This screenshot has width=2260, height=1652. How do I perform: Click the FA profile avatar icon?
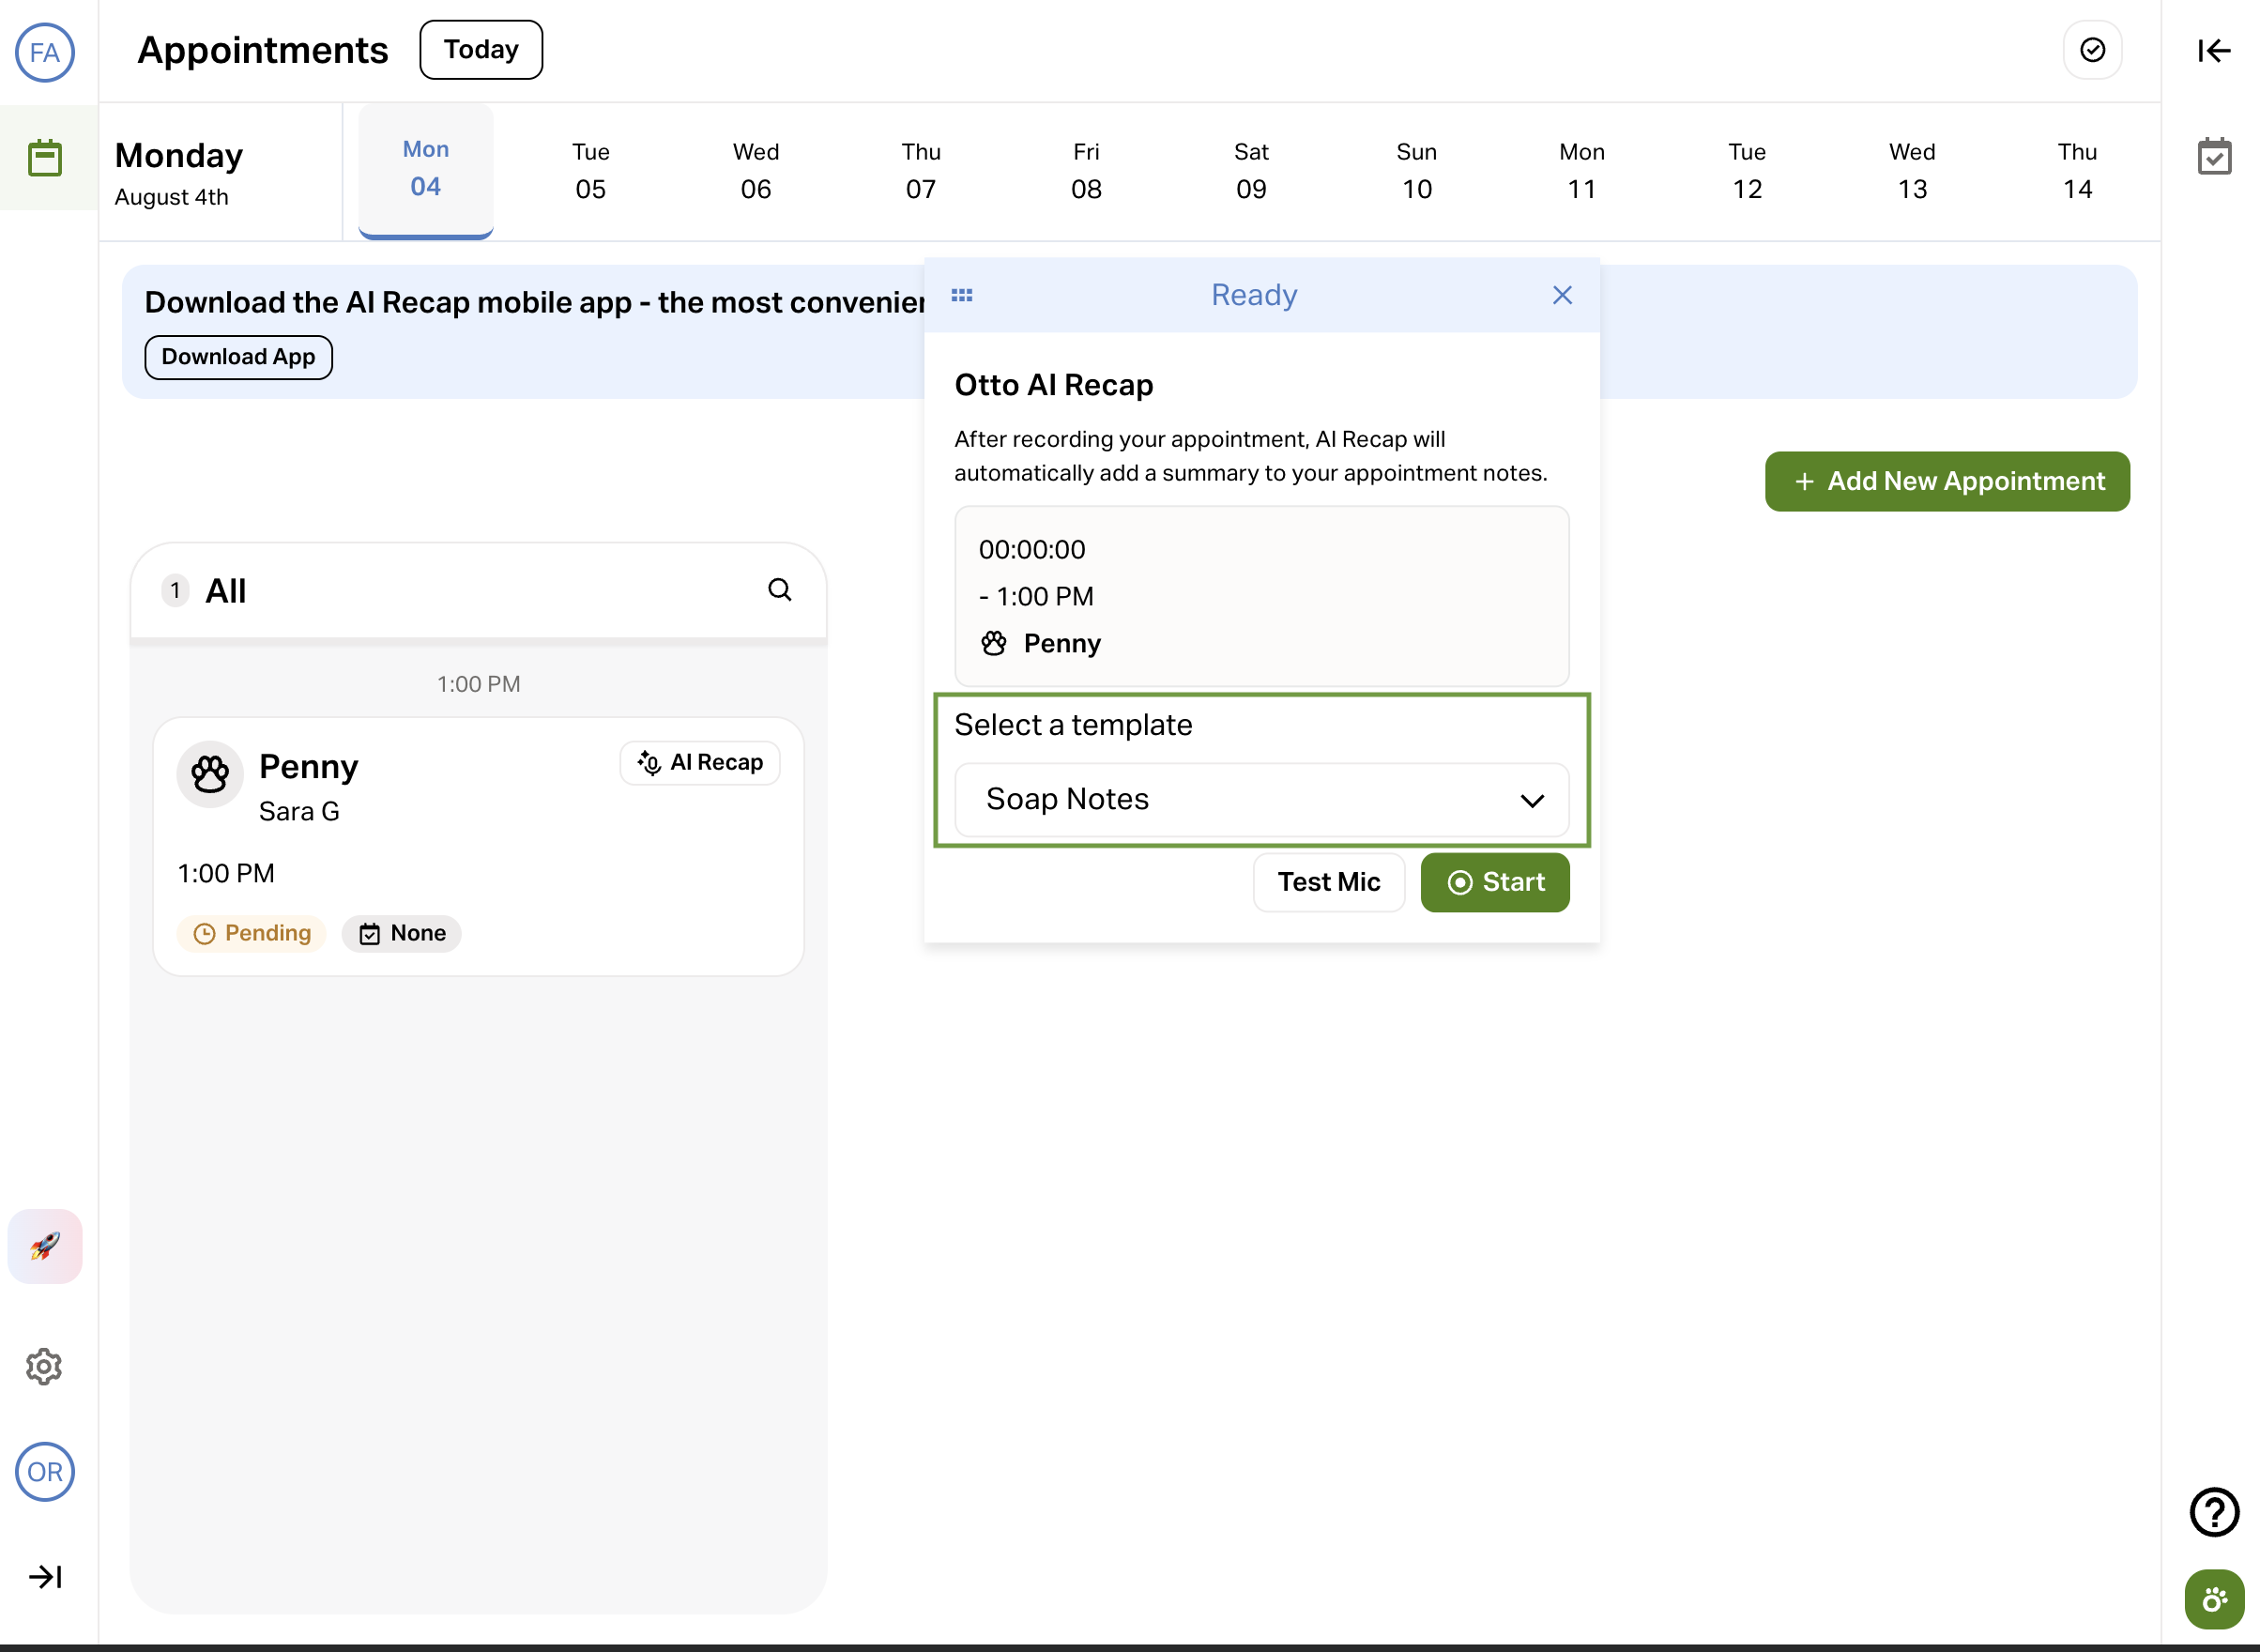(45, 52)
